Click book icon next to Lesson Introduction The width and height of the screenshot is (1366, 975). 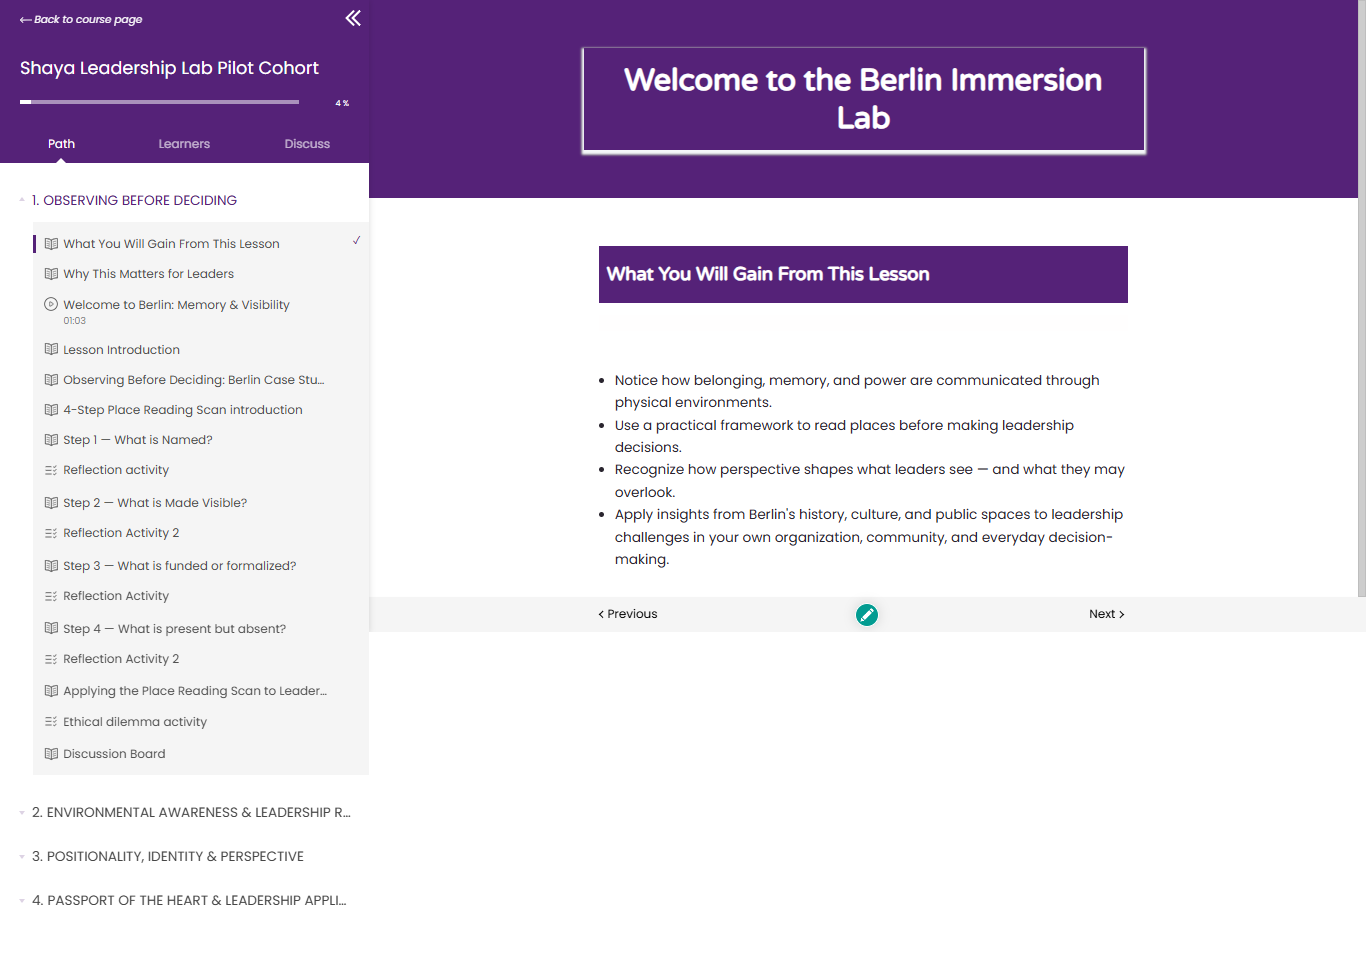point(51,349)
